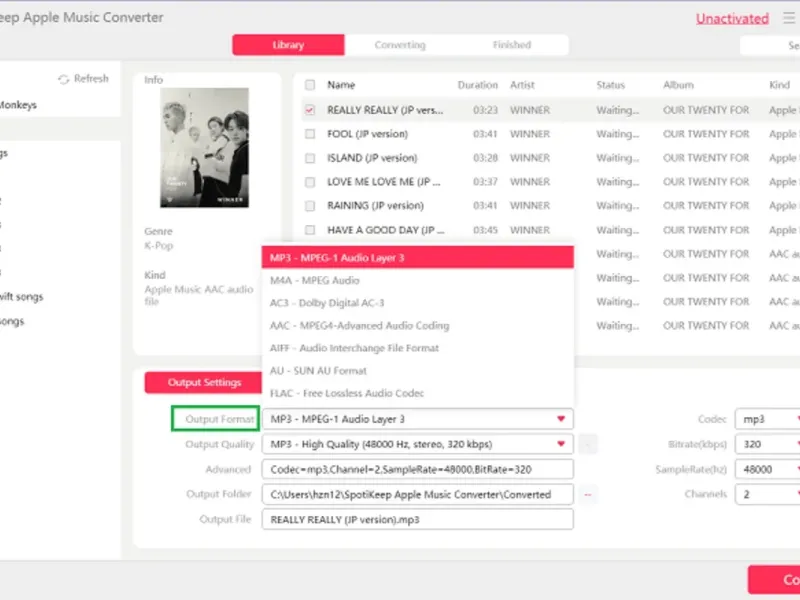Screen dimensions: 800x600
Task: Check the LOVE ME LOVE ME checkbox
Action: pyautogui.click(x=310, y=182)
